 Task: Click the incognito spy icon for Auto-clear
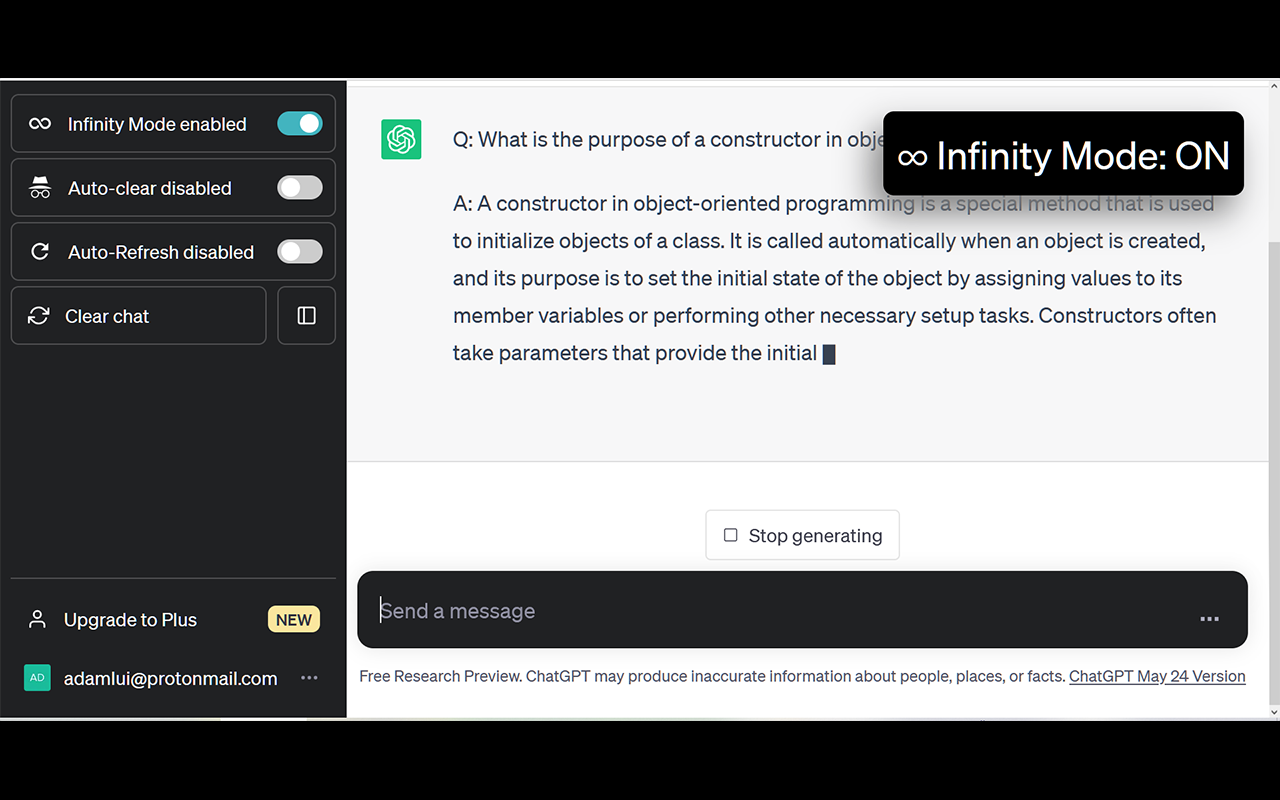point(40,188)
